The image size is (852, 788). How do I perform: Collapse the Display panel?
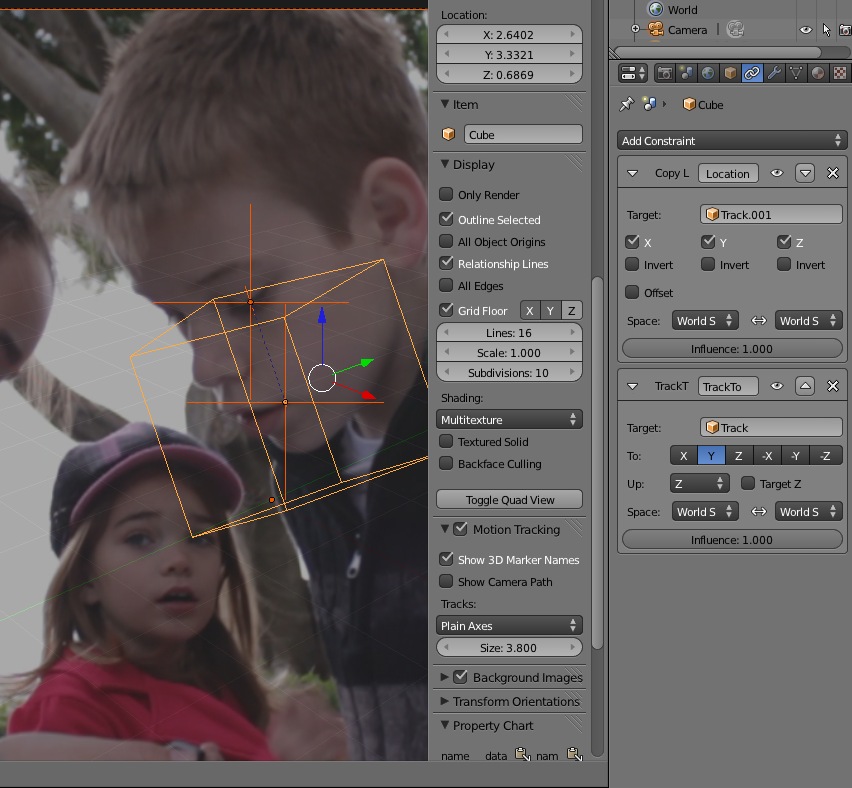445,164
